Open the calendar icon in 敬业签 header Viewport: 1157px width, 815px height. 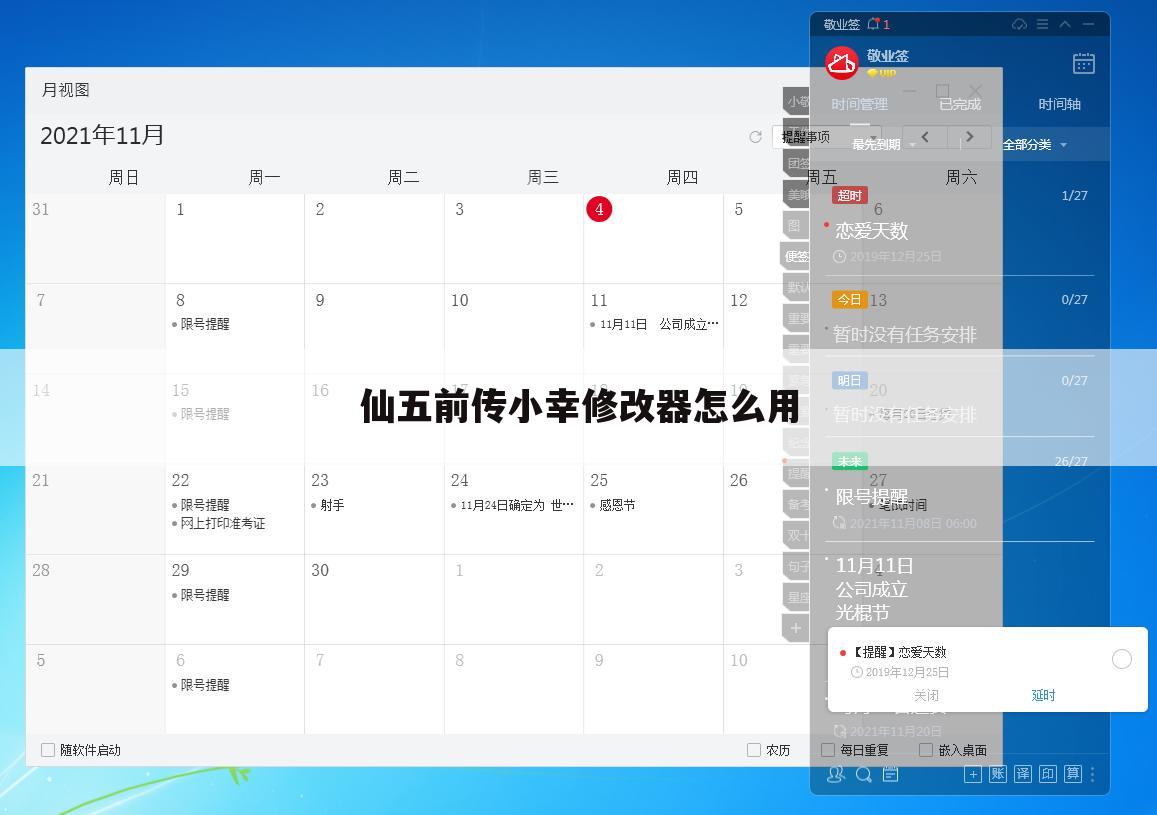[x=1083, y=63]
